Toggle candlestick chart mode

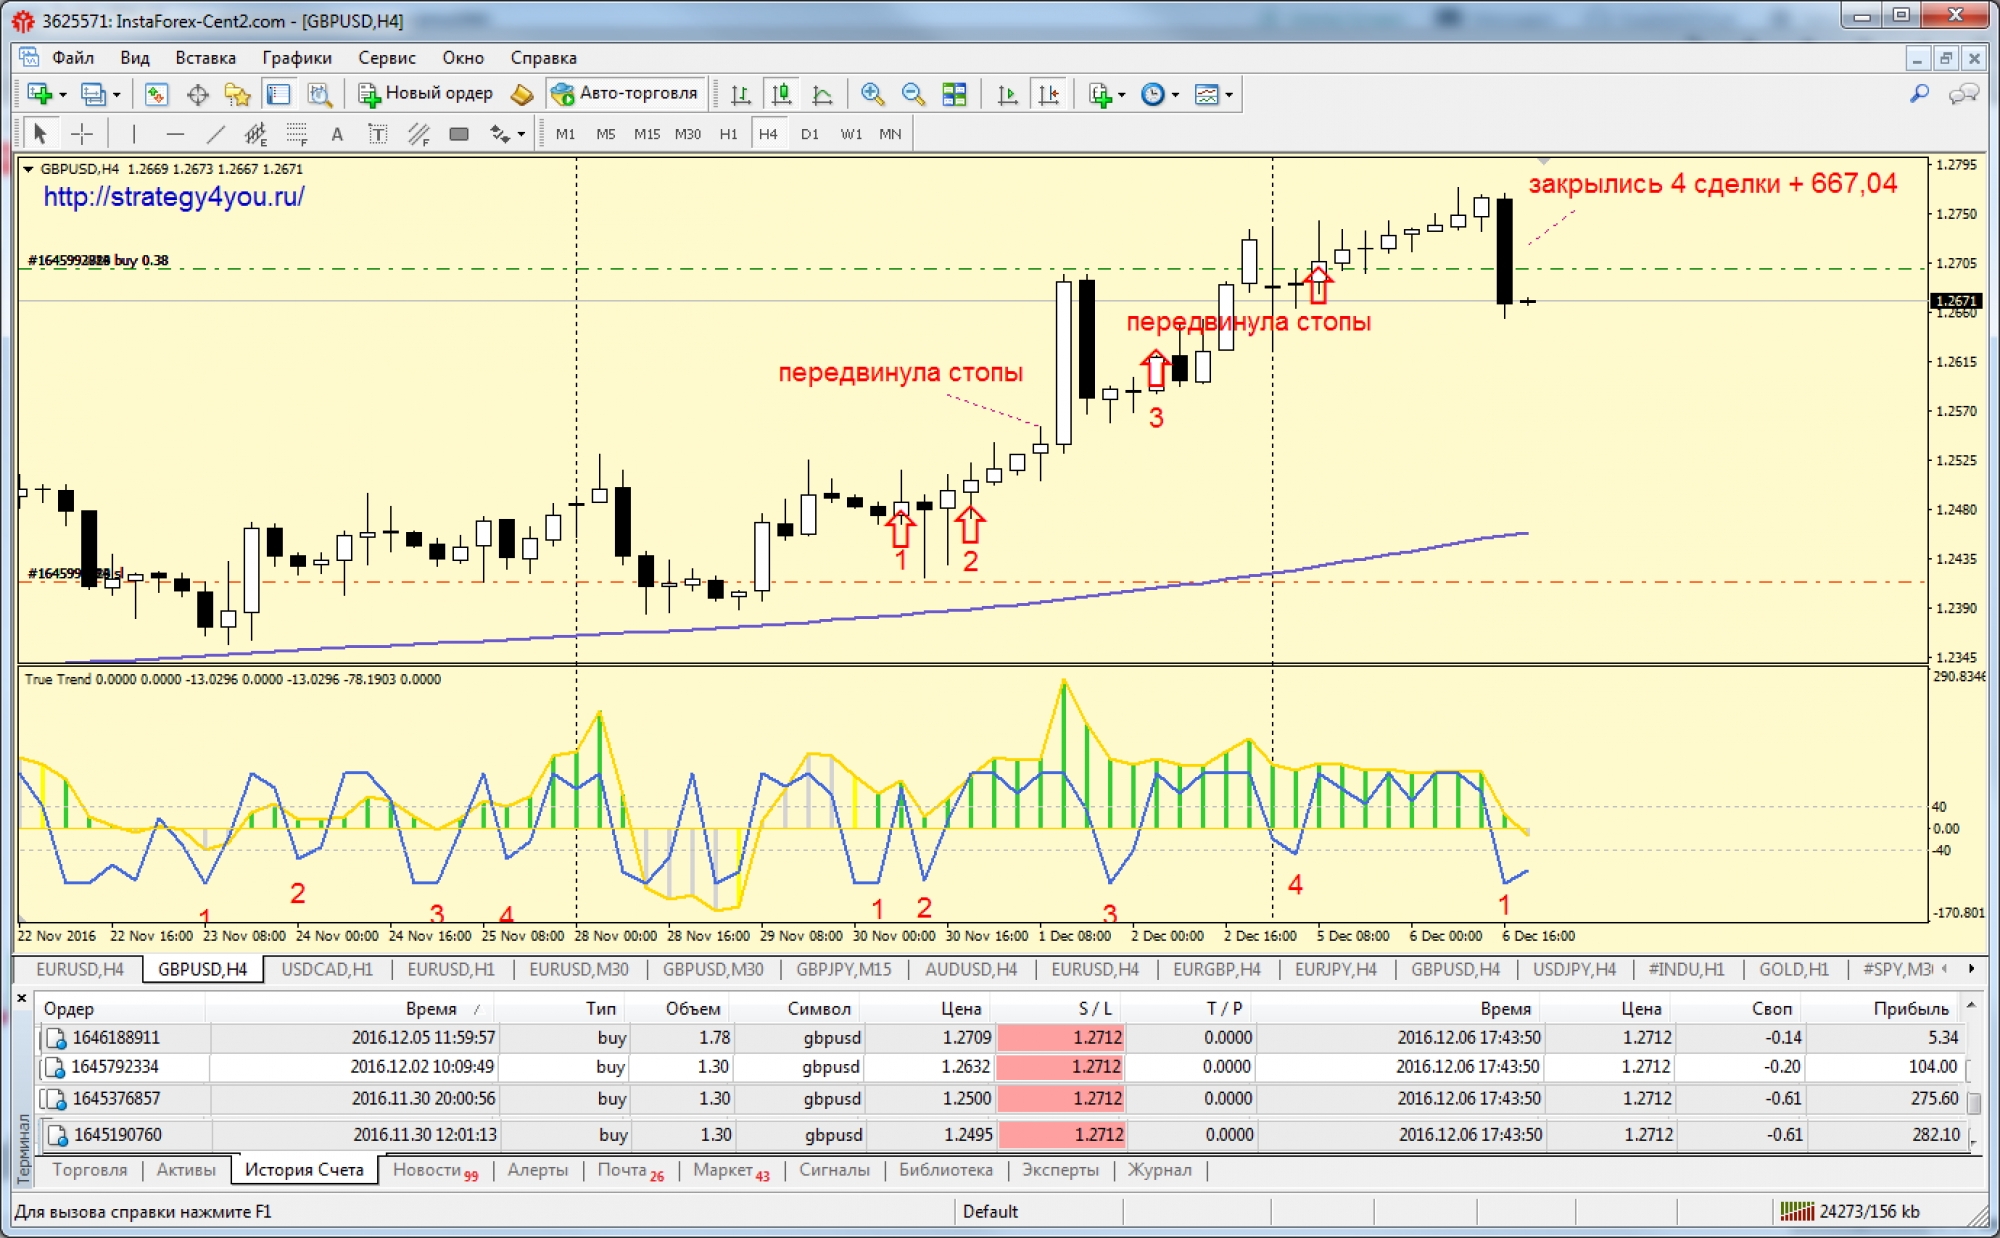coord(781,94)
